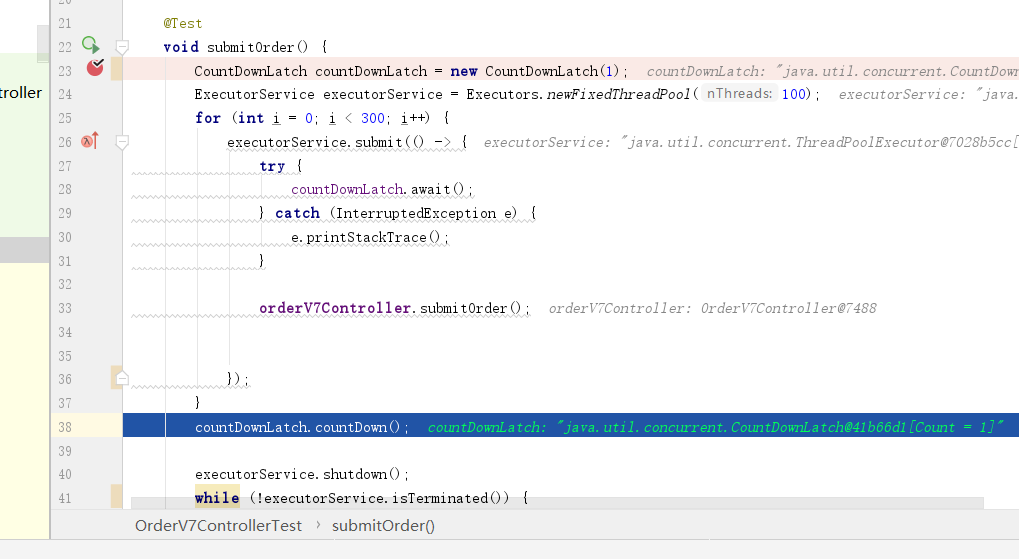Viewport: 1019px width, 559px height.
Task: Click the lambda marker icon on line 26
Action: click(90, 141)
